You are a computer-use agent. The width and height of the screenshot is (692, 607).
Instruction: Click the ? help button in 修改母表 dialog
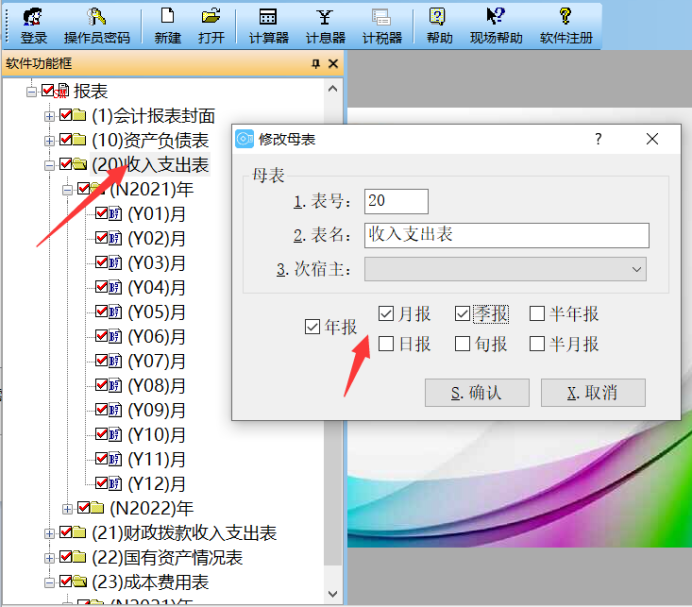click(x=598, y=139)
